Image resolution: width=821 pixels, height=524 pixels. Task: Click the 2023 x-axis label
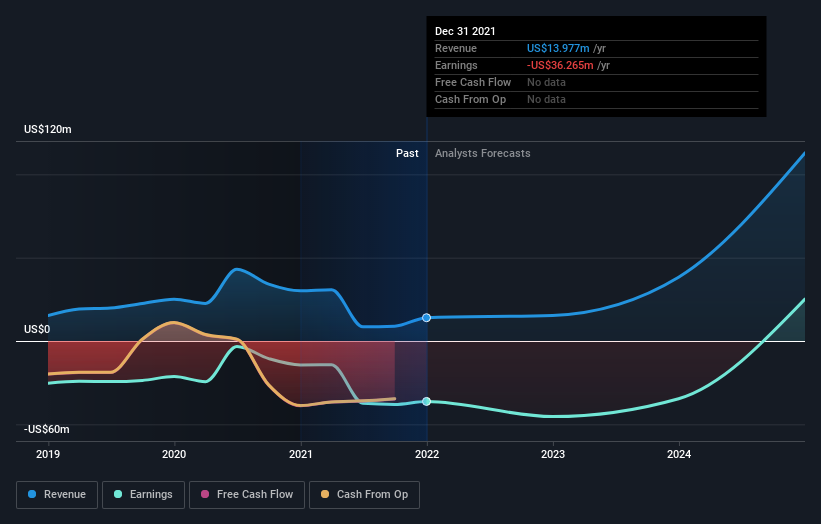coord(553,454)
